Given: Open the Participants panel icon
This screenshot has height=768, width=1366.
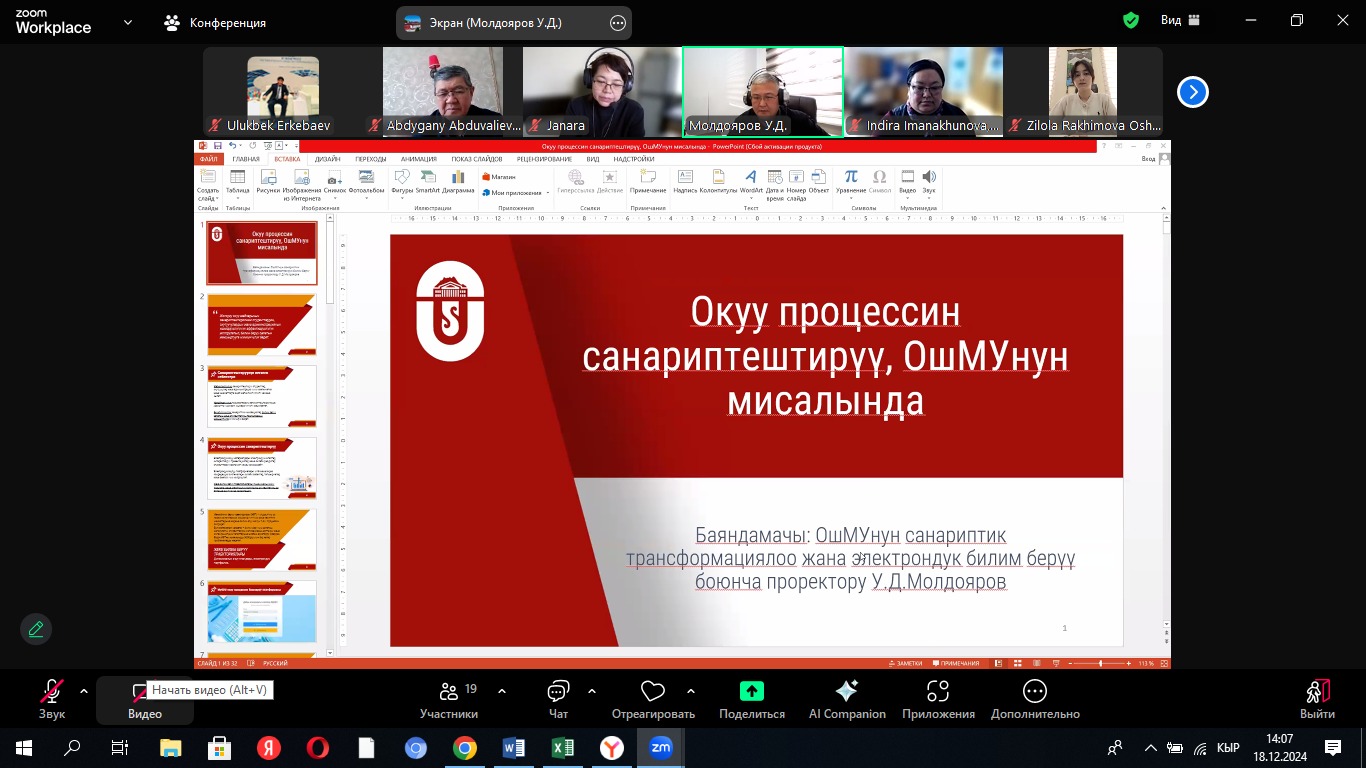Looking at the screenshot, I should [448, 692].
